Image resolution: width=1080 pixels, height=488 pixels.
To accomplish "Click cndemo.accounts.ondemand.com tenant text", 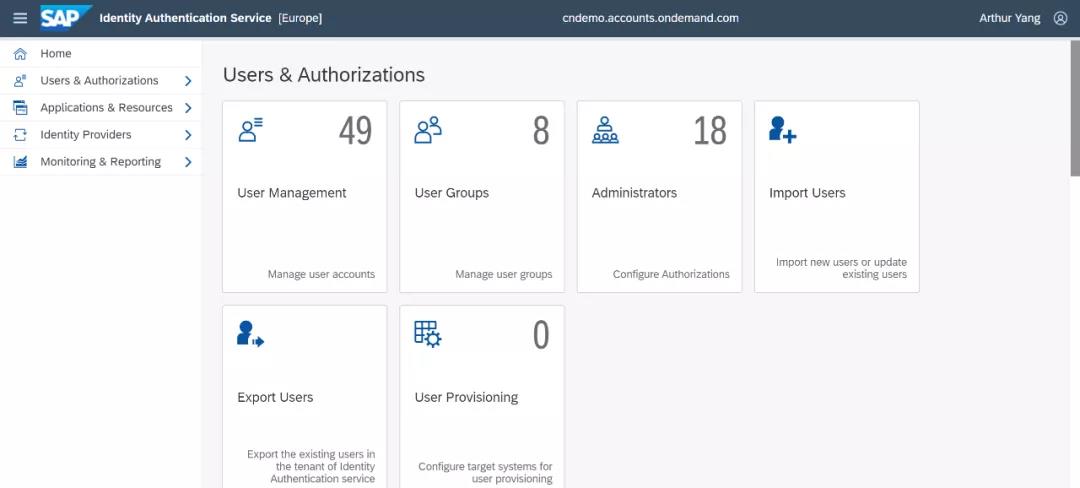I will (651, 19).
